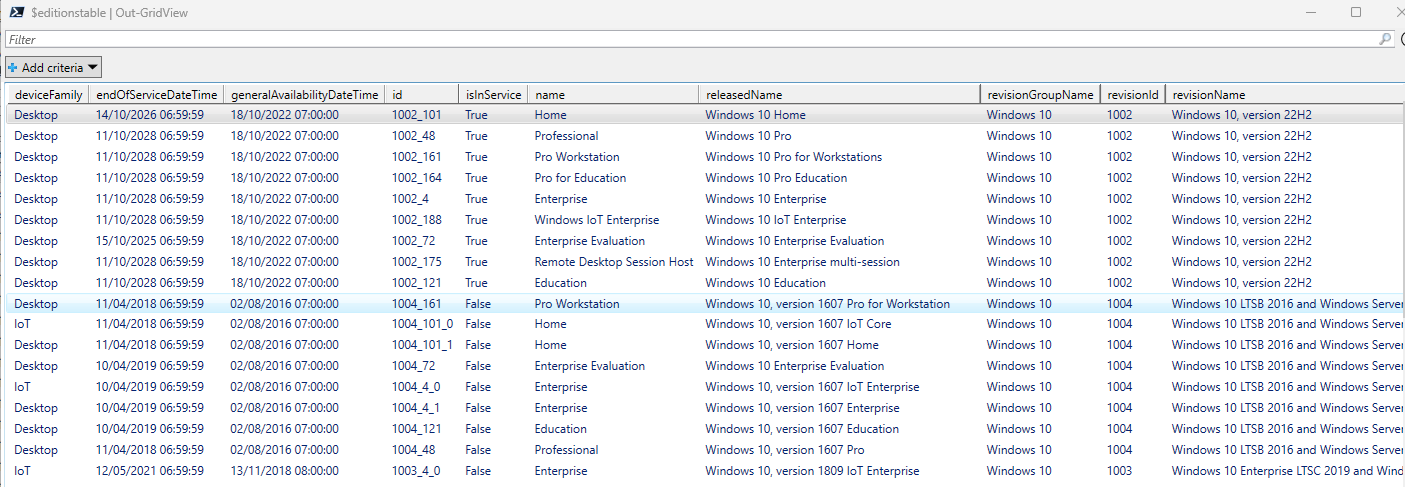Click the revisionId column header

point(1133,95)
